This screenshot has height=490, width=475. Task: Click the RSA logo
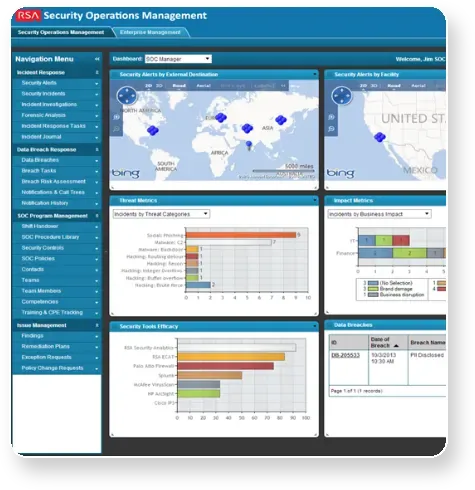pyautogui.click(x=28, y=16)
